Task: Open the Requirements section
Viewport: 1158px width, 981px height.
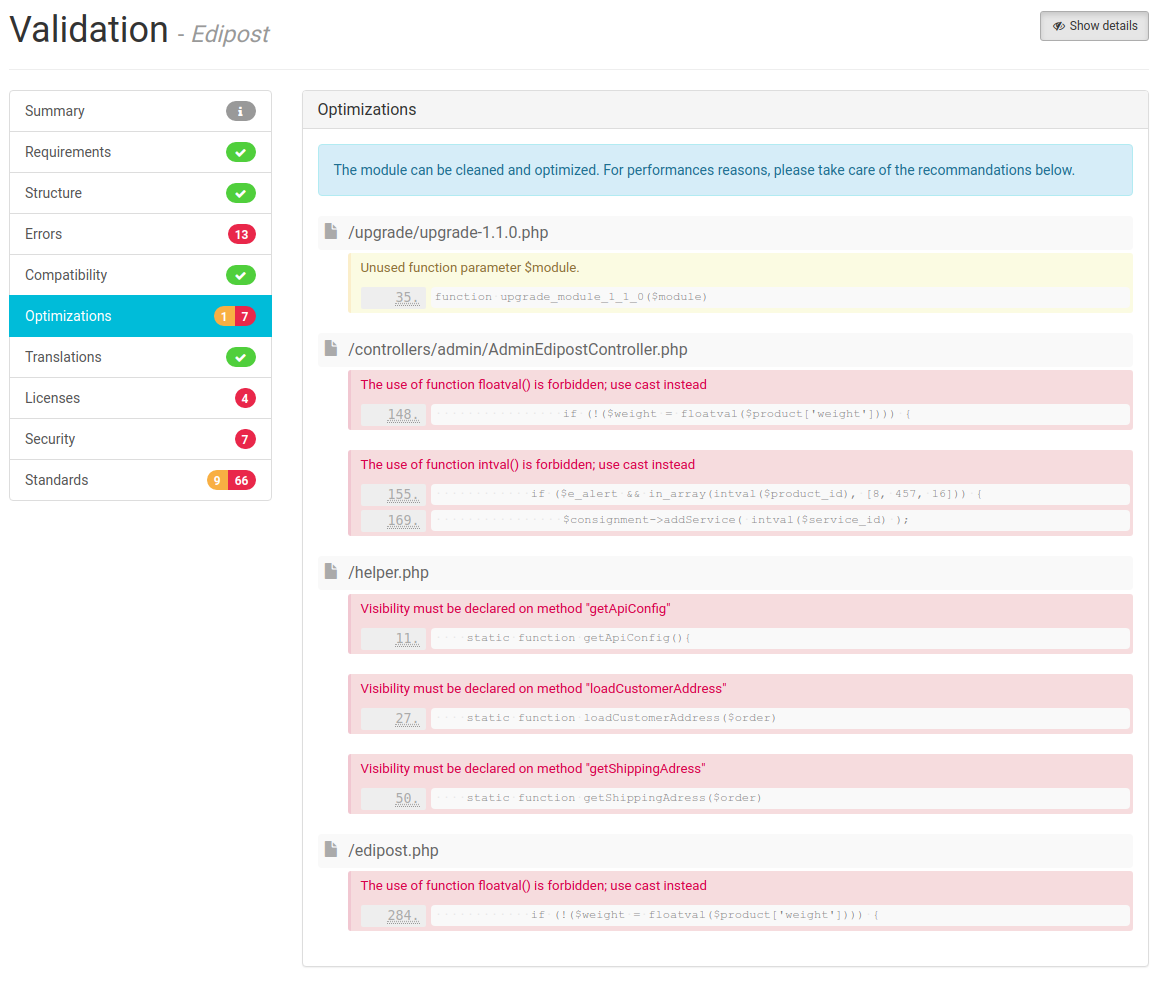Action: (140, 152)
